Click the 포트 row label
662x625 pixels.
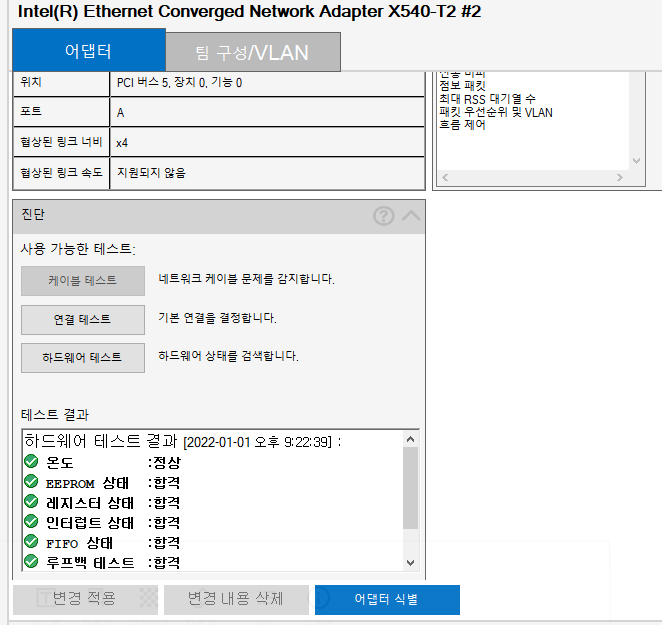point(31,111)
